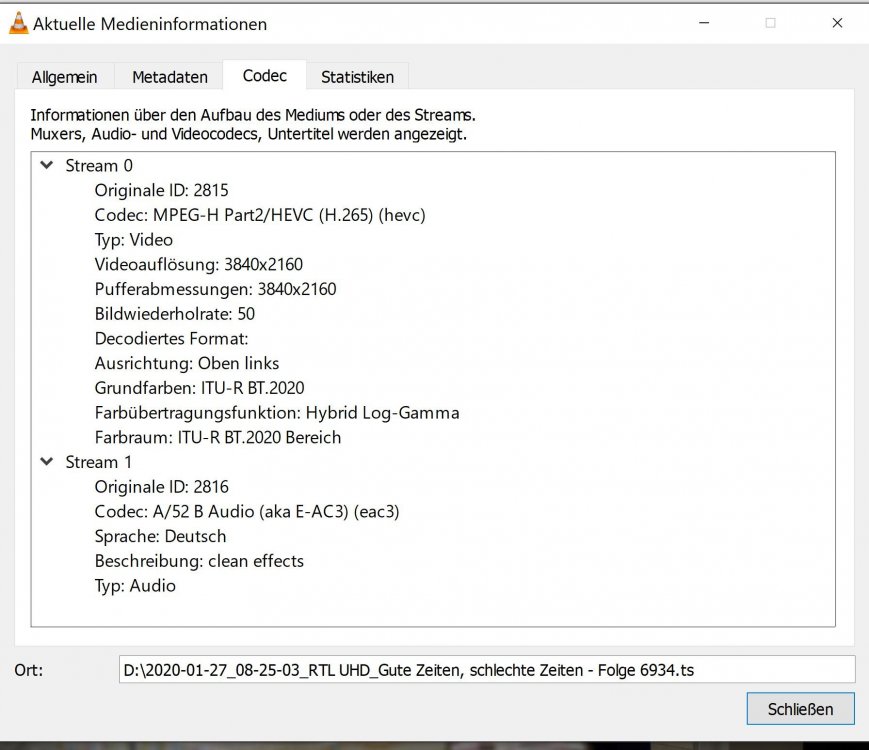The image size is (869, 750).
Task: Select 'Originale ID: 2816' row
Action: click(161, 487)
